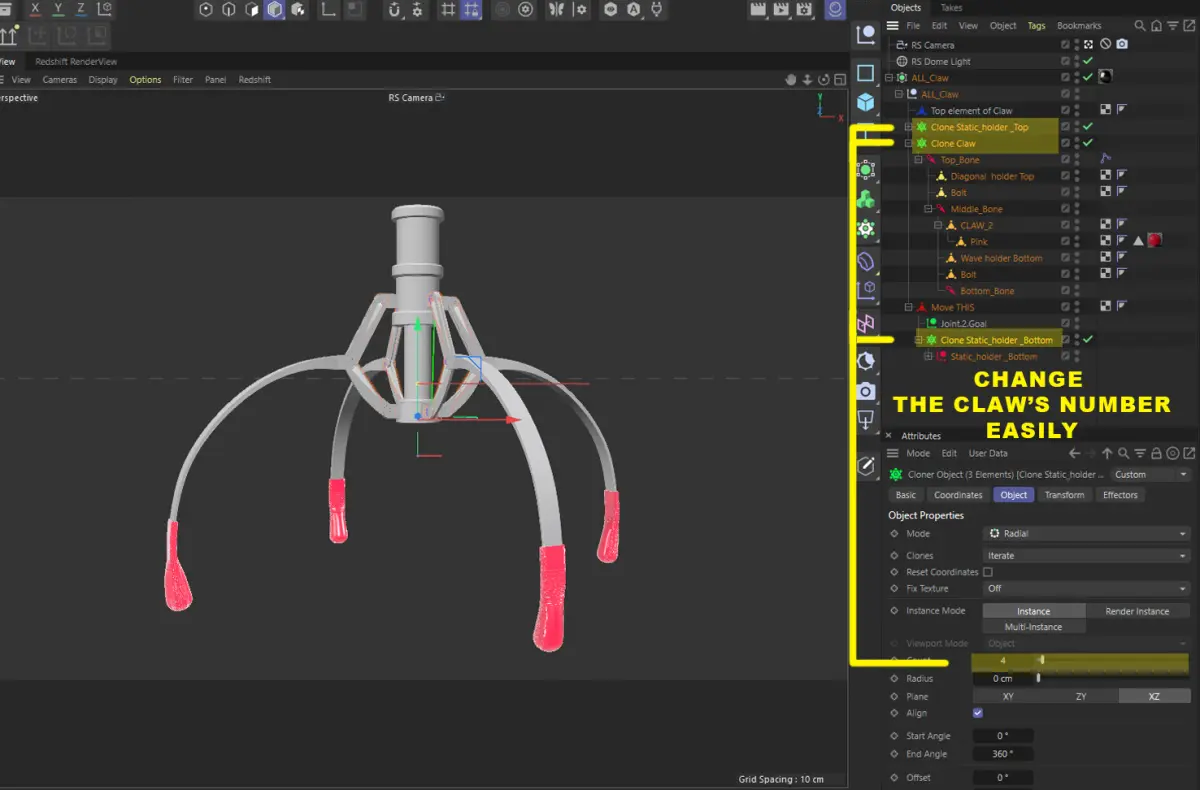Select the Camera tool in side palette
Viewport: 1200px width, 790px height.
(866, 391)
